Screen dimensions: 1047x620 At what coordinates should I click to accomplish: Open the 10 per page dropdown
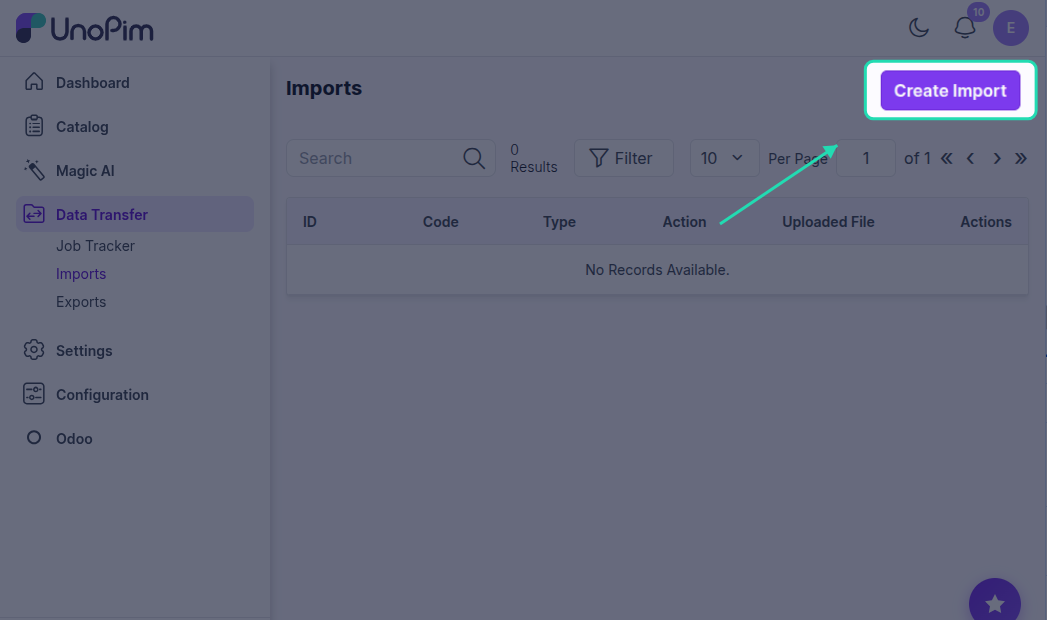724,158
